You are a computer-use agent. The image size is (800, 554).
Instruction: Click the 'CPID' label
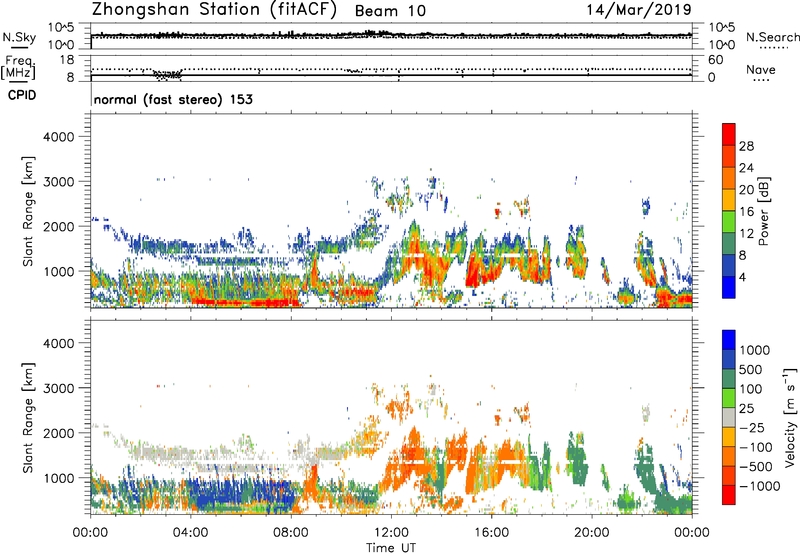point(22,95)
